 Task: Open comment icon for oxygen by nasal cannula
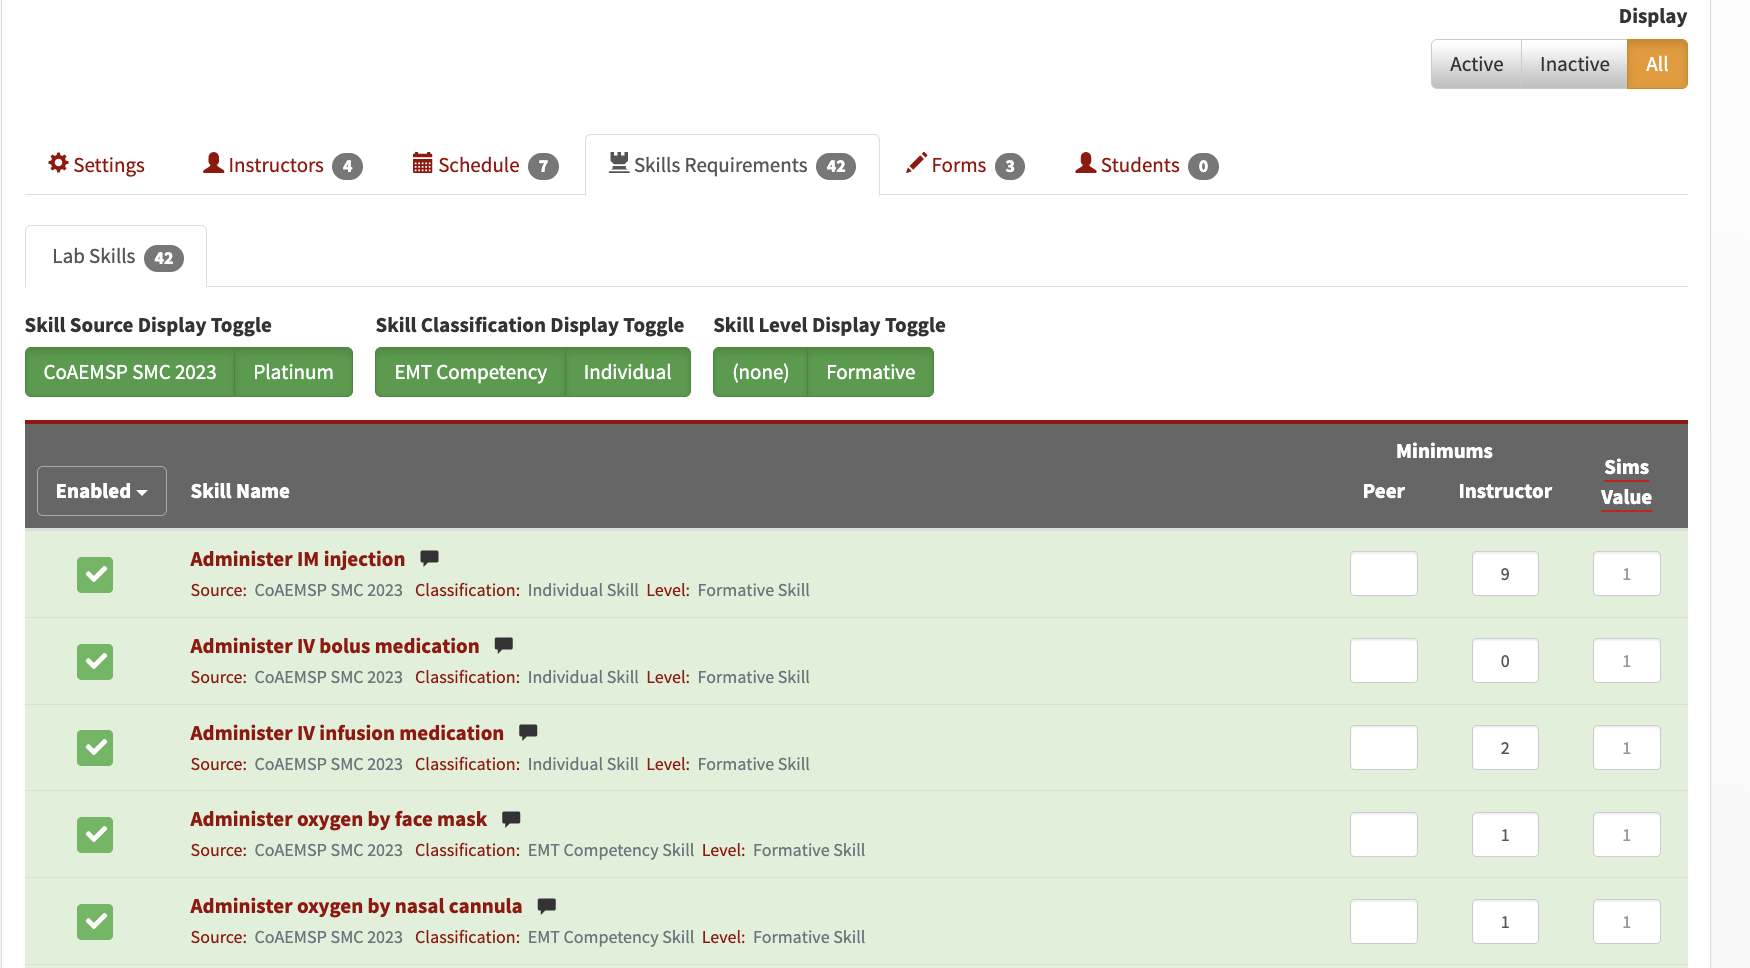pyautogui.click(x=547, y=905)
